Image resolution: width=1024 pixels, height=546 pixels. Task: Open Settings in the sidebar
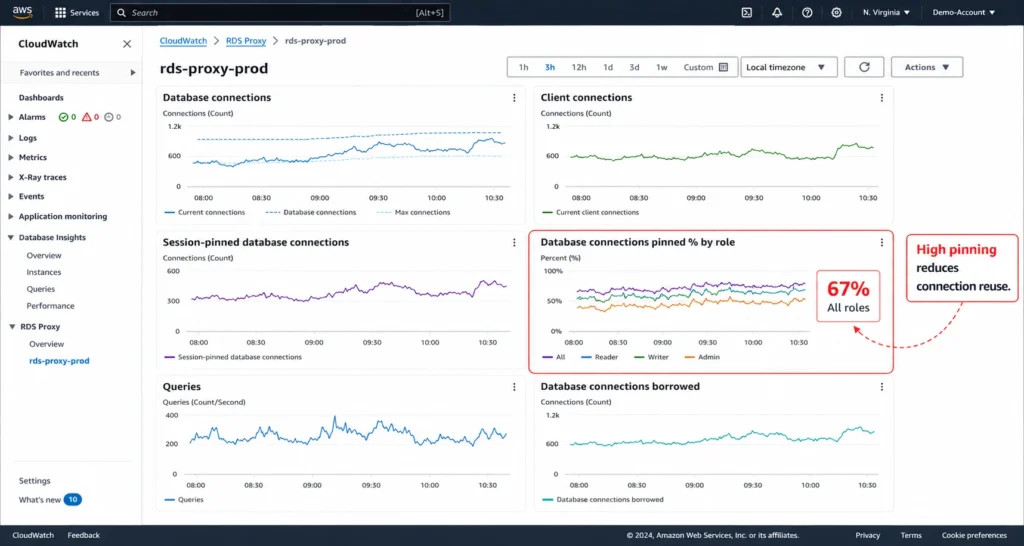pos(35,481)
